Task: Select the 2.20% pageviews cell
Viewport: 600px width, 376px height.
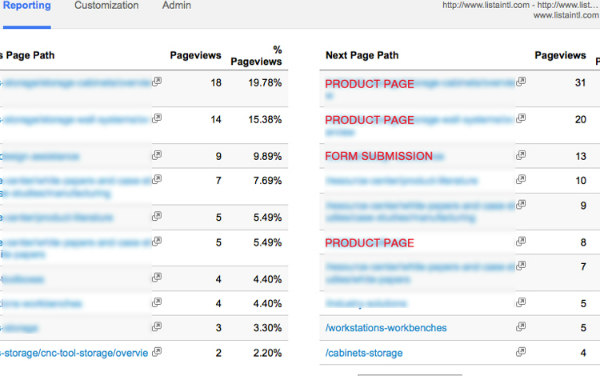Action: pyautogui.click(x=267, y=353)
